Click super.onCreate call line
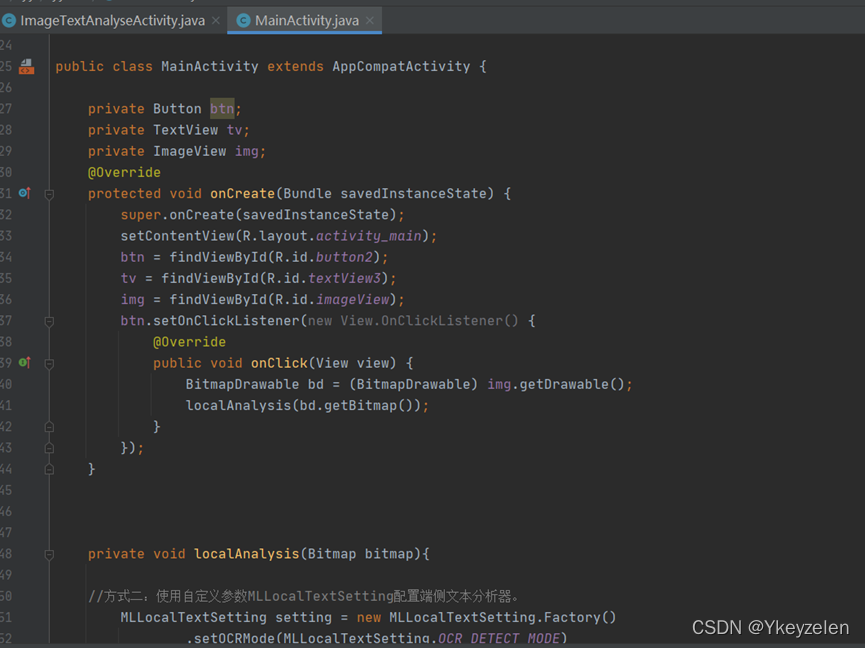This screenshot has height=648, width=865. click(263, 215)
